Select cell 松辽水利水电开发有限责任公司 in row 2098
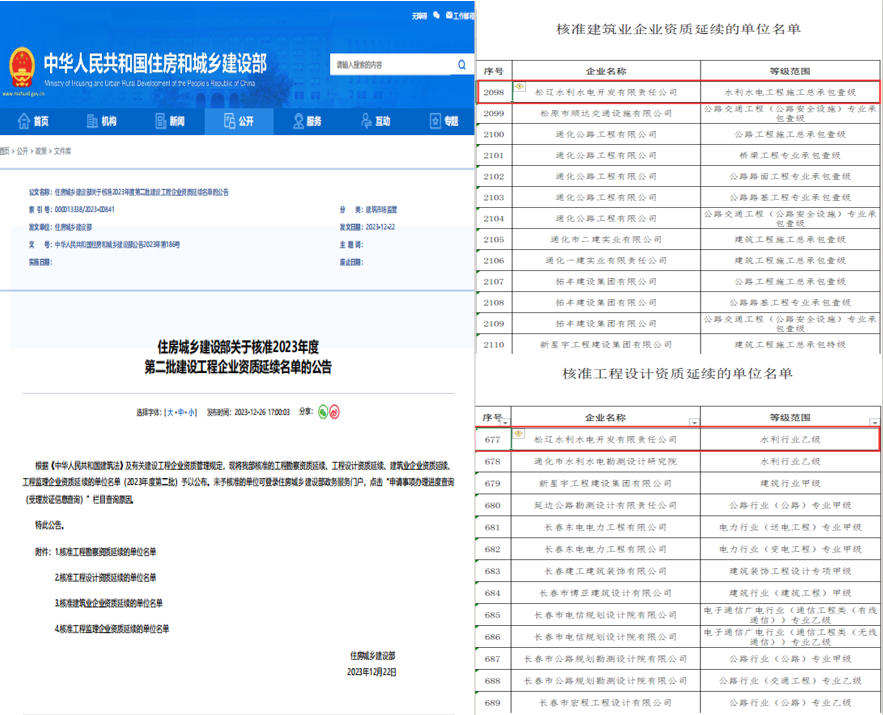This screenshot has height=715, width=883. coord(604,91)
